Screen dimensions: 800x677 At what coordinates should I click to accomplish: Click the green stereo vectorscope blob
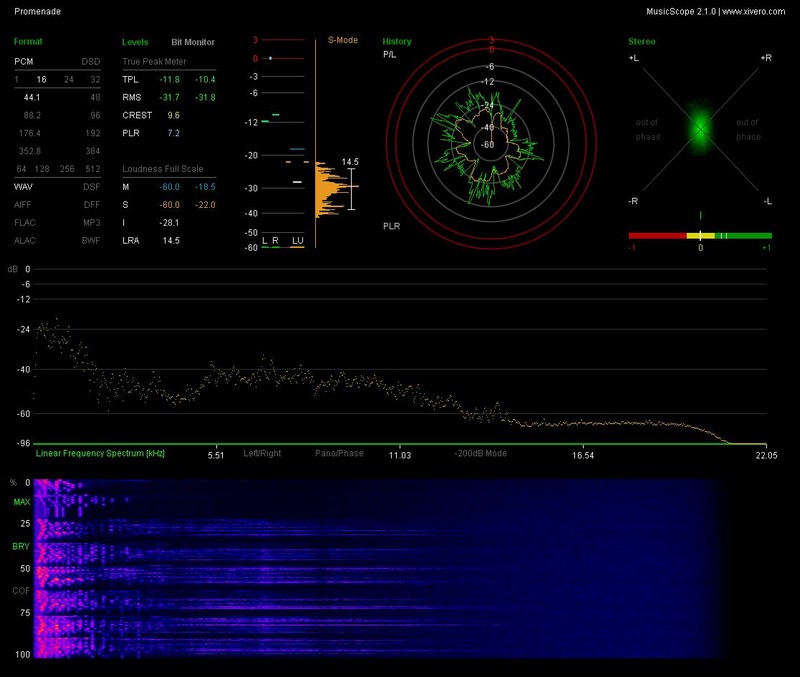click(x=701, y=129)
